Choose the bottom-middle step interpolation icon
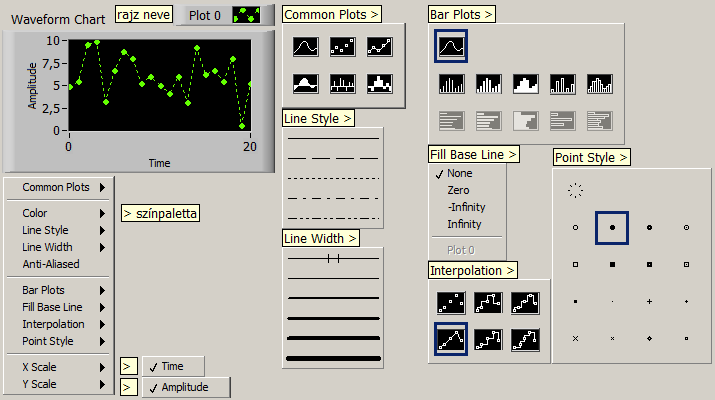 (488, 340)
